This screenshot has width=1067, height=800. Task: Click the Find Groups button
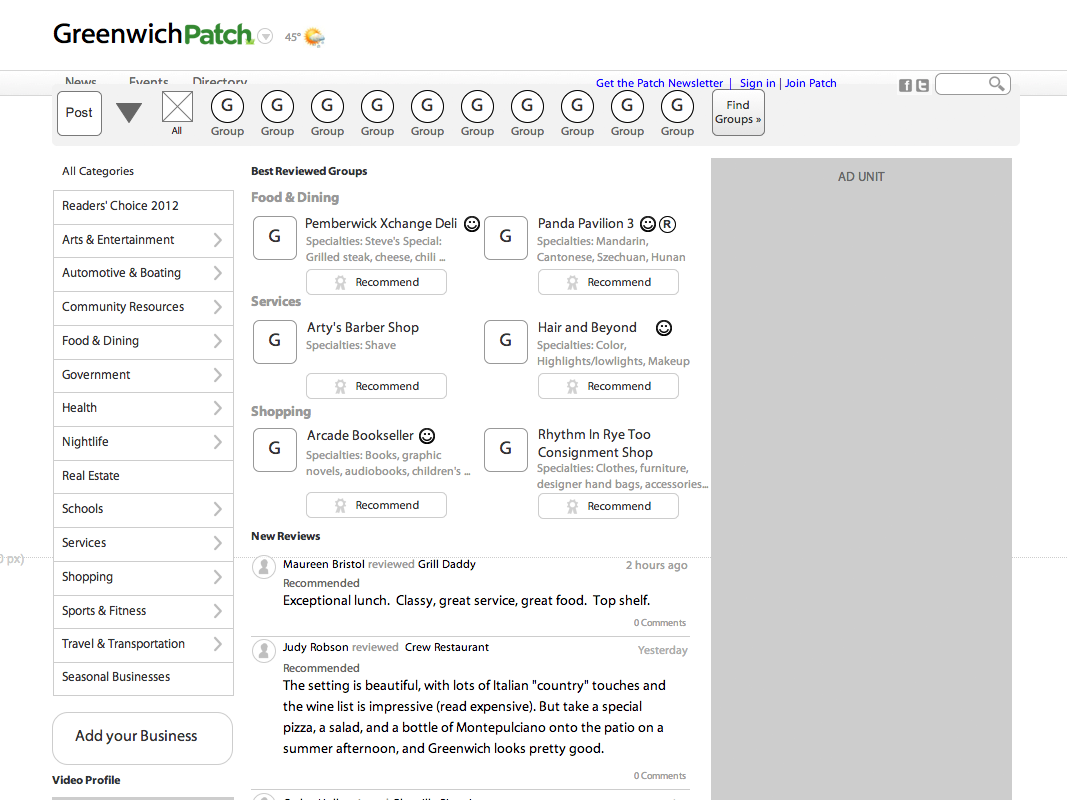click(738, 113)
